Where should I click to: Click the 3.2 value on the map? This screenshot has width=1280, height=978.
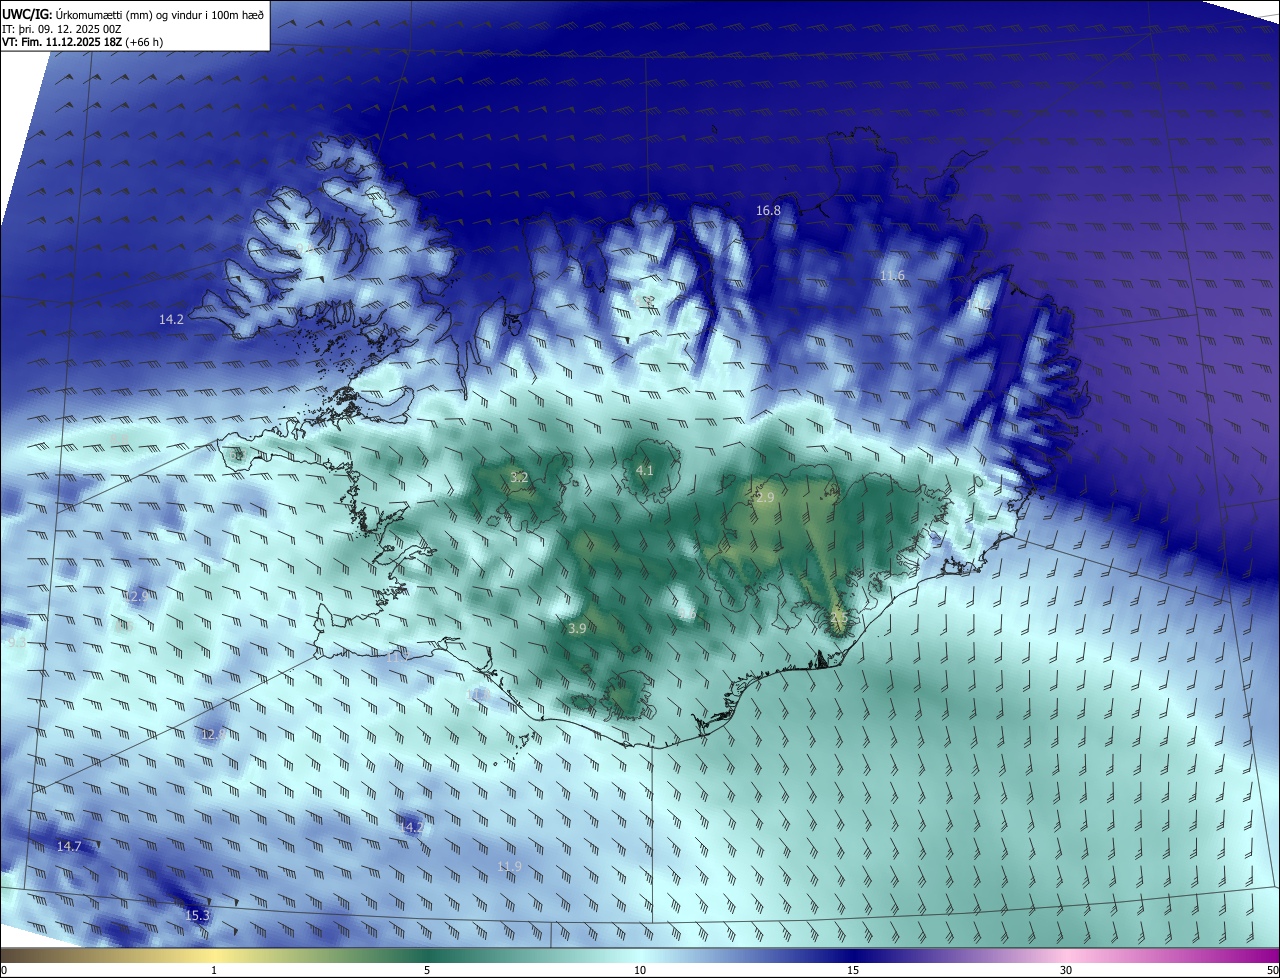pos(519,477)
